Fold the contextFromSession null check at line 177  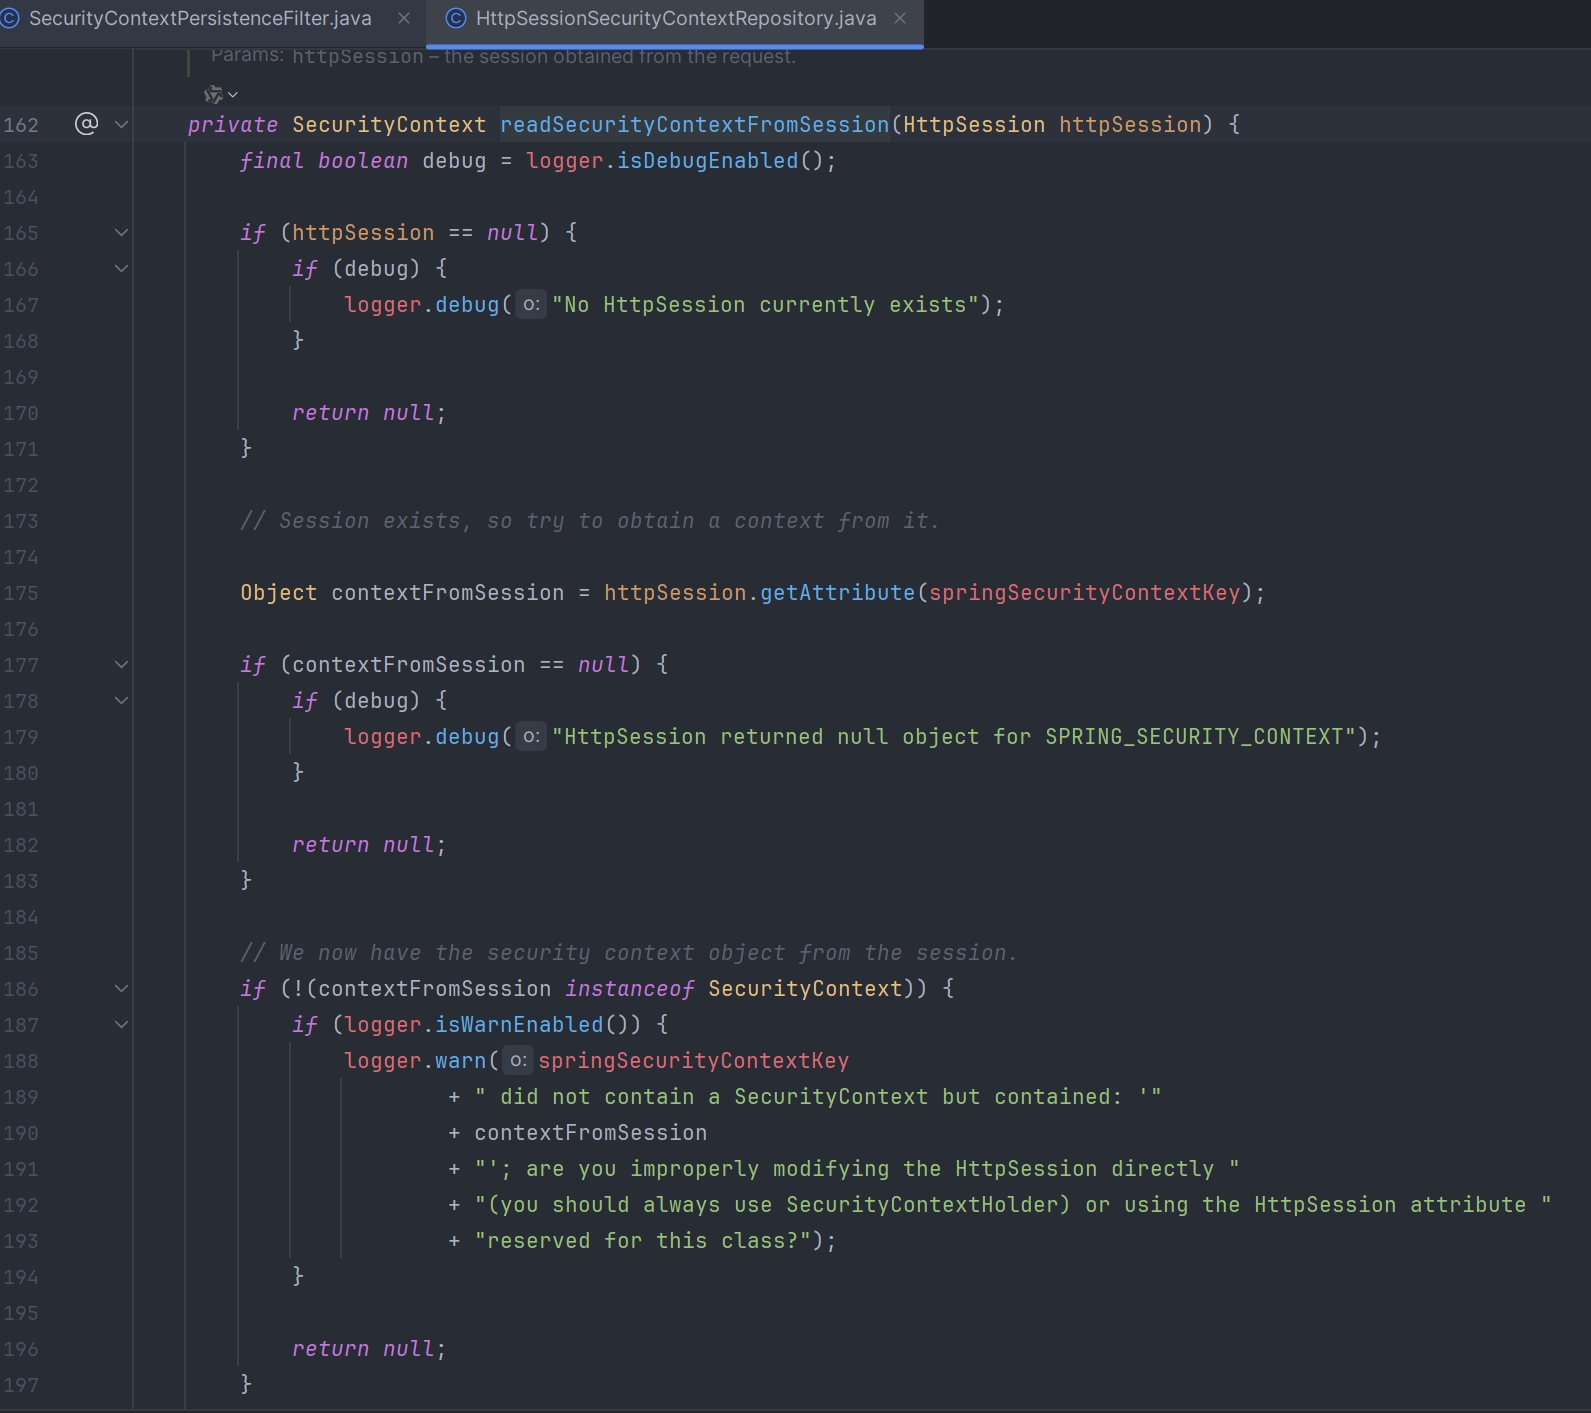(x=122, y=664)
